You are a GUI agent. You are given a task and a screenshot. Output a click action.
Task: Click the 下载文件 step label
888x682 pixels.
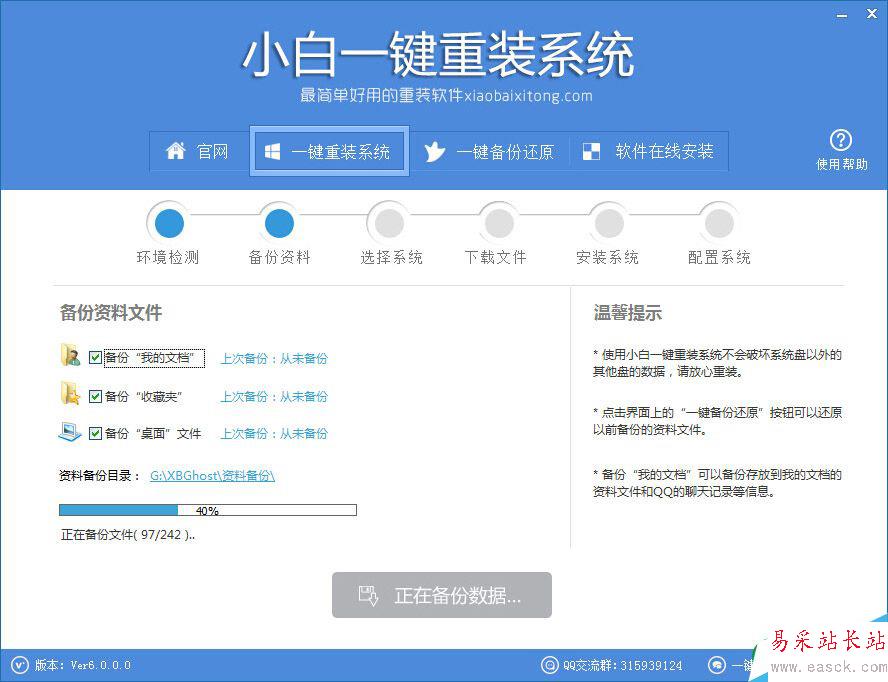click(x=496, y=258)
